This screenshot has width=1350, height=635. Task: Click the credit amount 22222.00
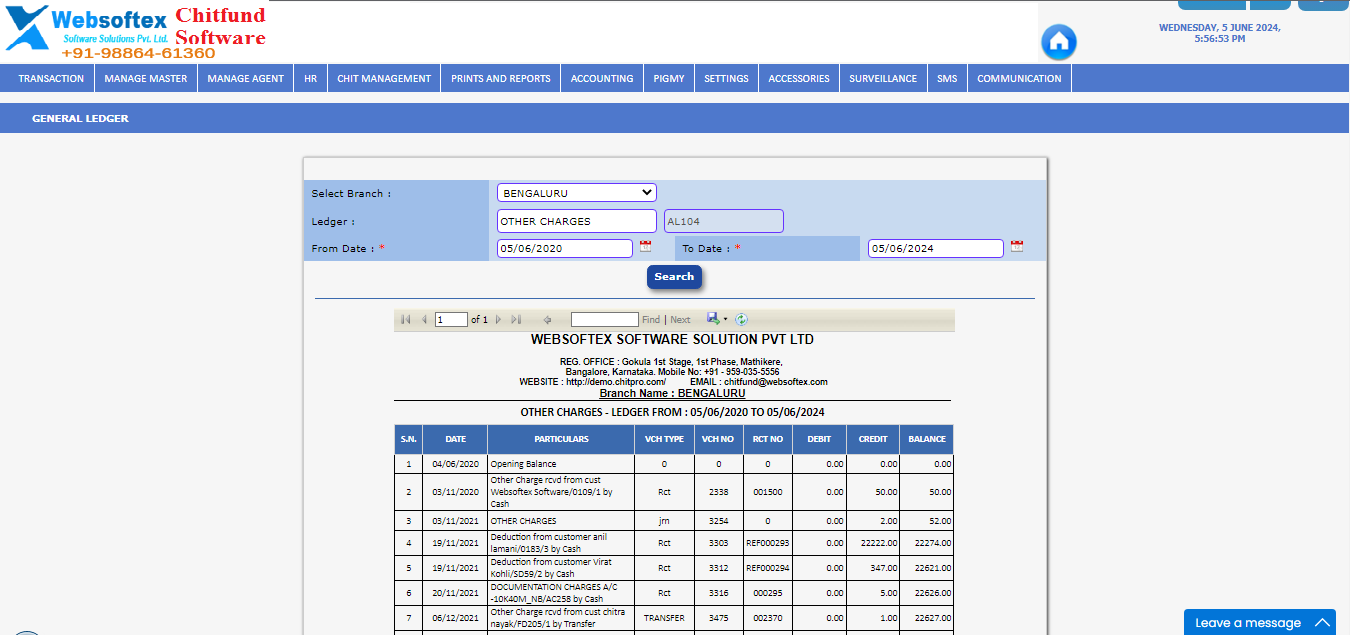coord(873,543)
